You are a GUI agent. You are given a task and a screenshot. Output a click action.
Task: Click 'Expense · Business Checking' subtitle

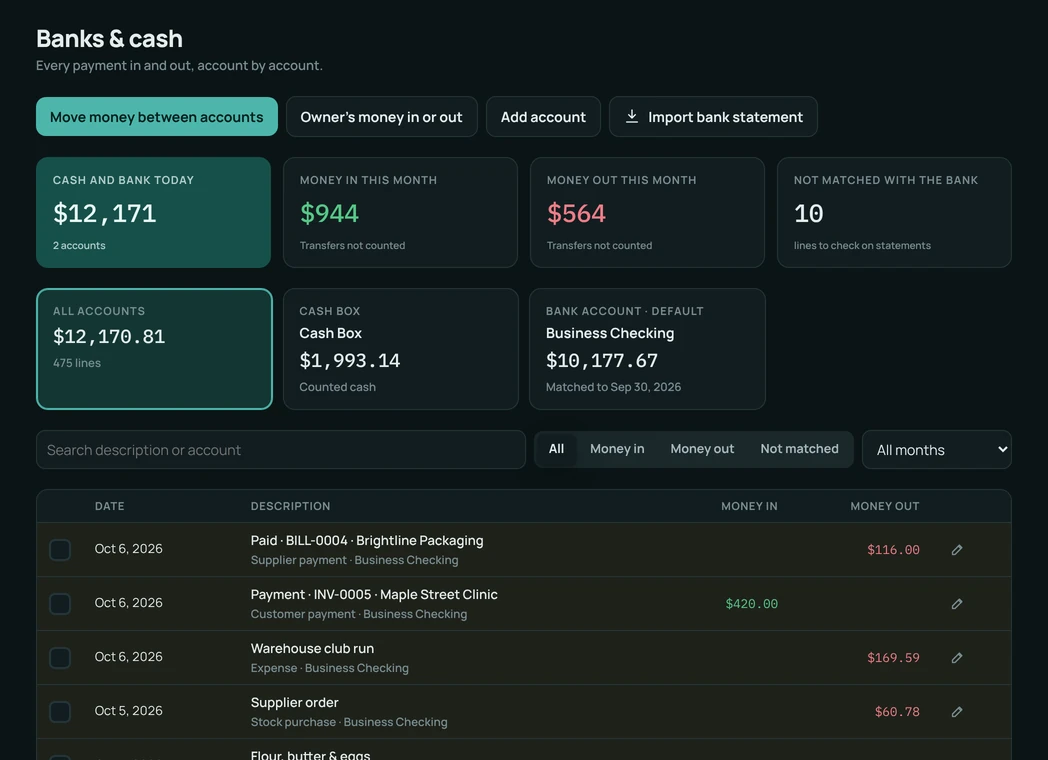tap(330, 668)
